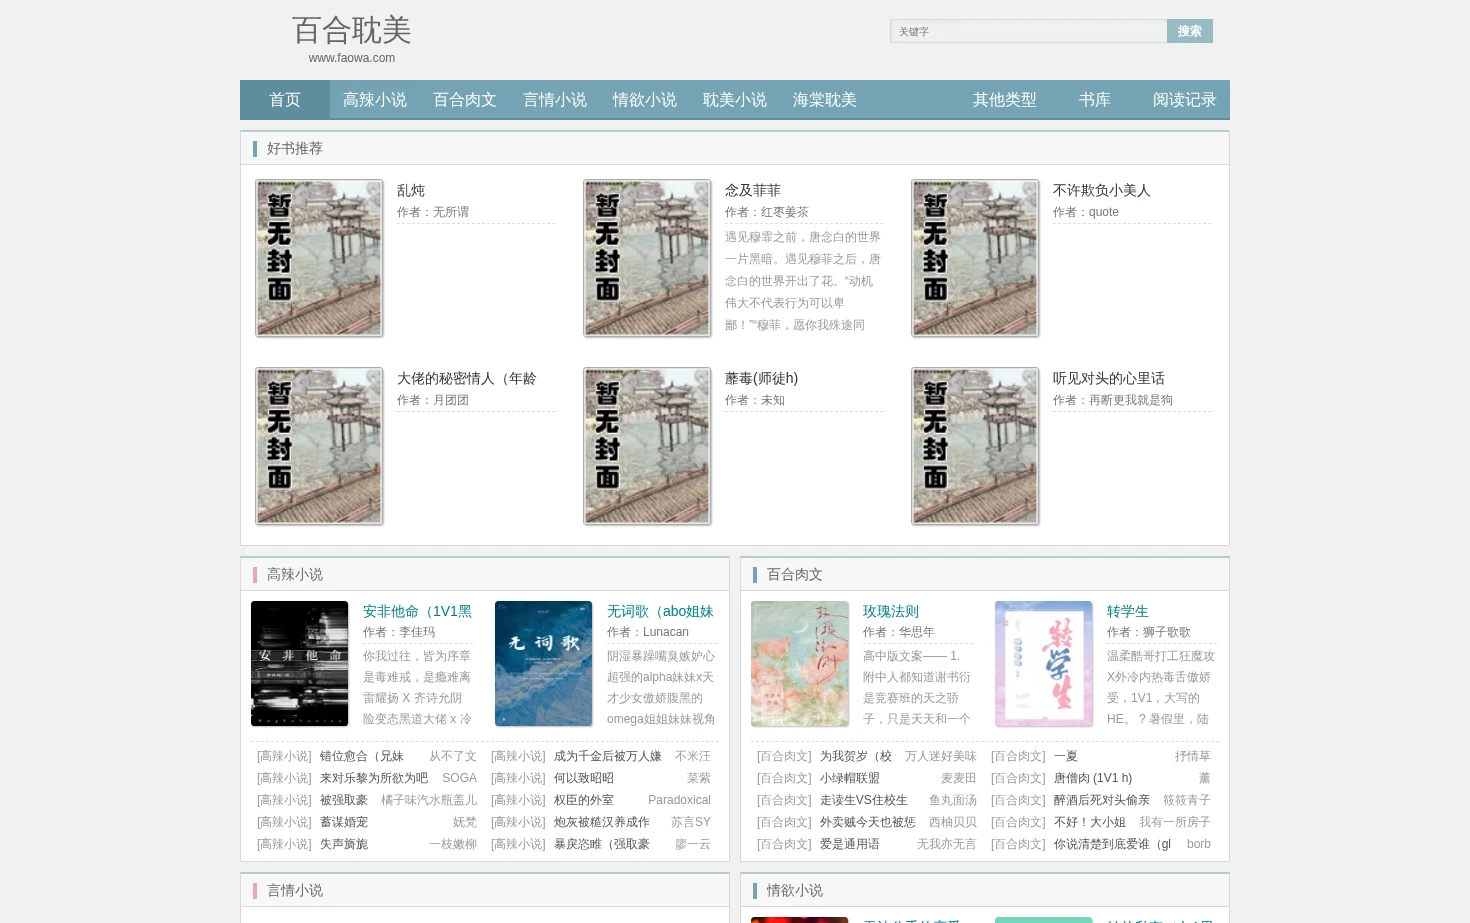
Task: Go to 首页 in the navigation bar
Action: 285,100
